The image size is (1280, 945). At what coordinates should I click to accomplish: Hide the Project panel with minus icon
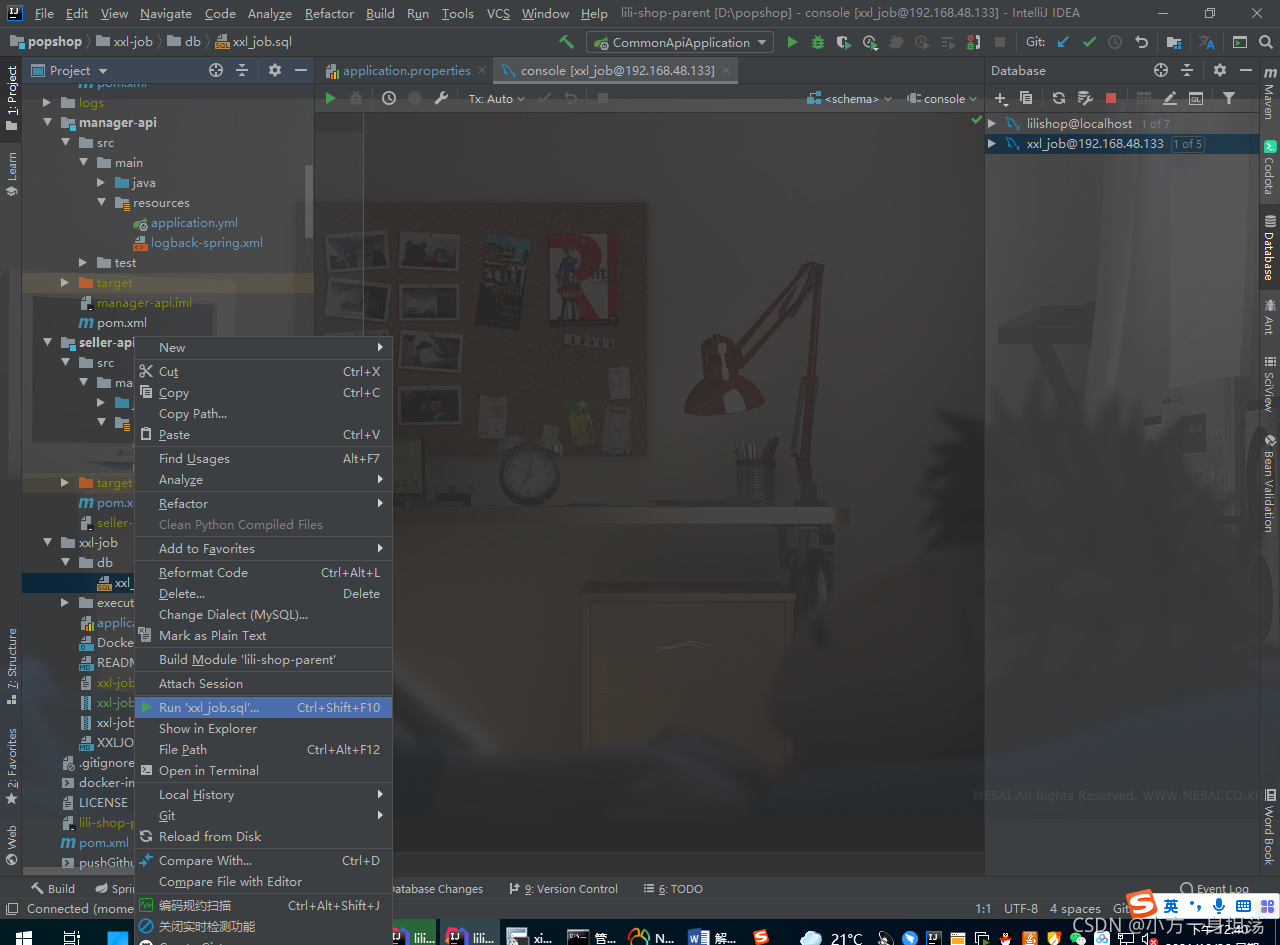click(x=301, y=70)
